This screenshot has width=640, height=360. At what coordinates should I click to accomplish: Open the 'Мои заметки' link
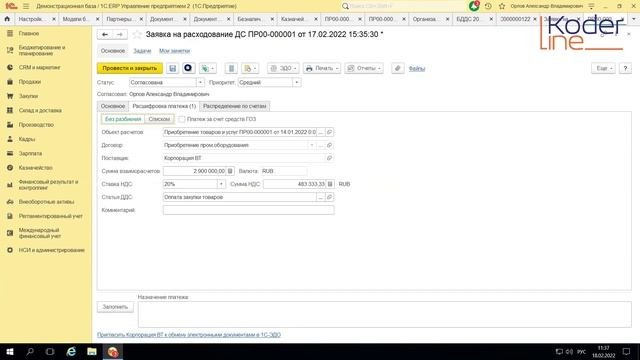[174, 51]
